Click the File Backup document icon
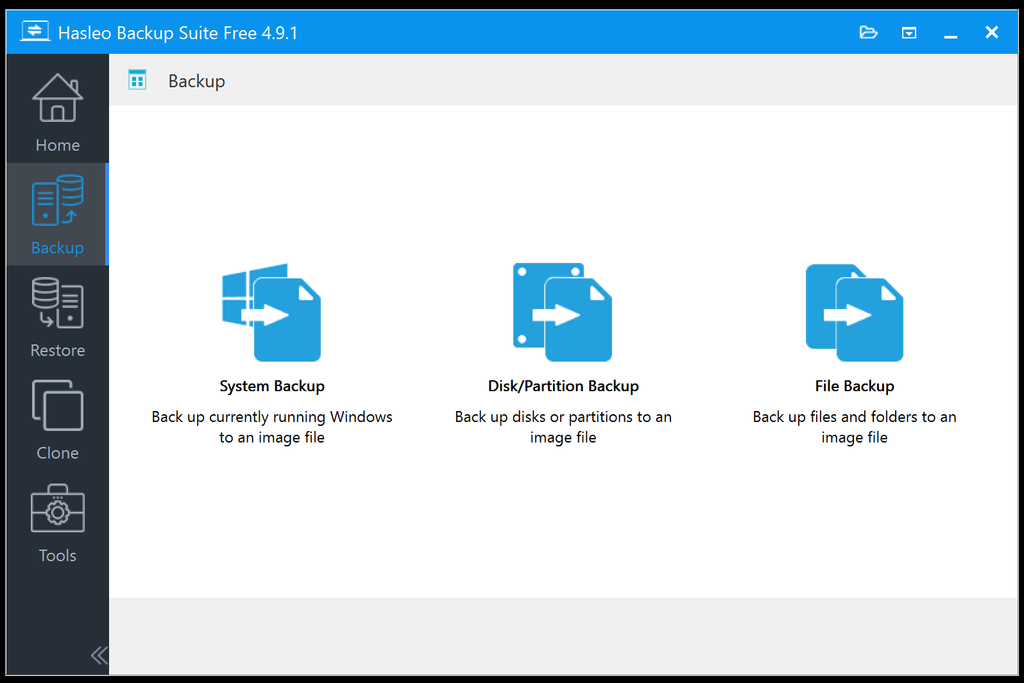 point(854,311)
